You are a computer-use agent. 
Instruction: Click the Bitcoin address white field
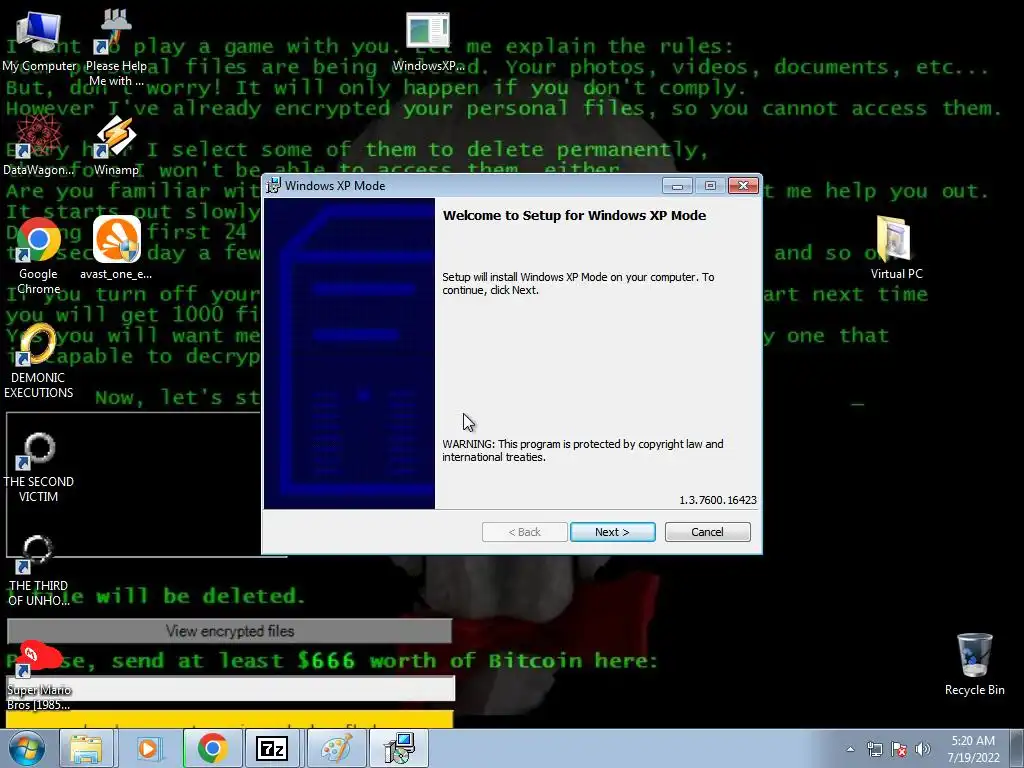point(230,689)
